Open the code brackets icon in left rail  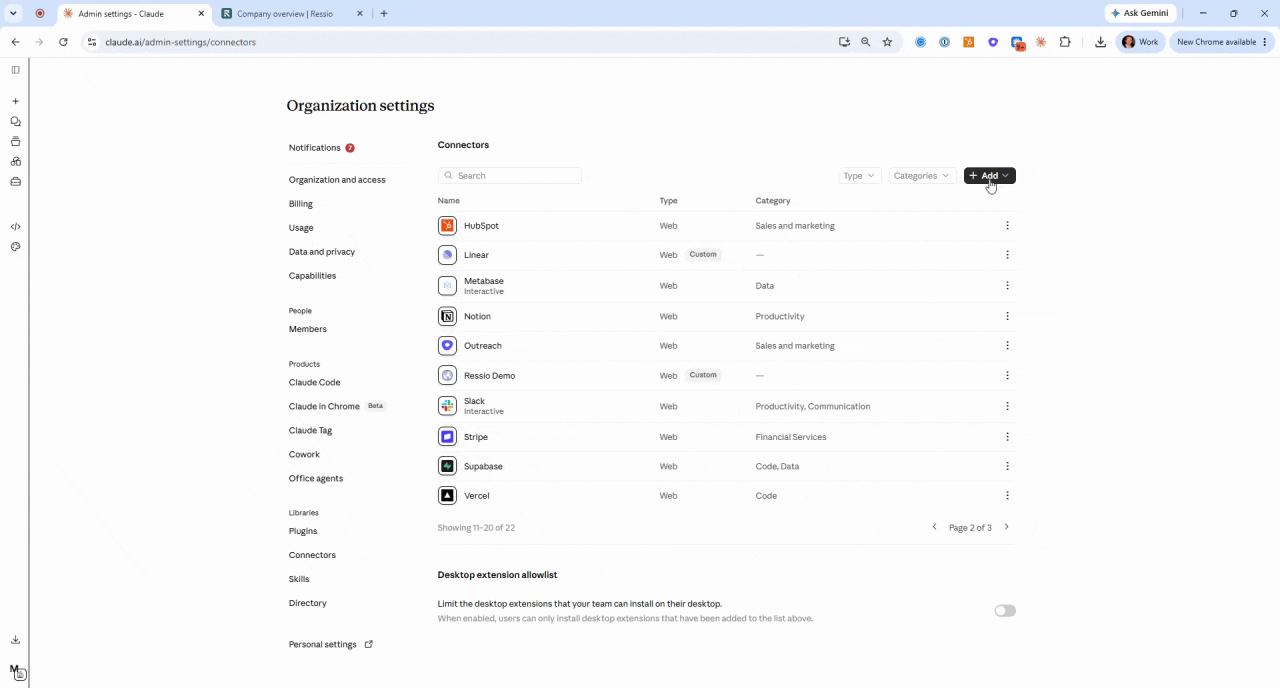15,227
